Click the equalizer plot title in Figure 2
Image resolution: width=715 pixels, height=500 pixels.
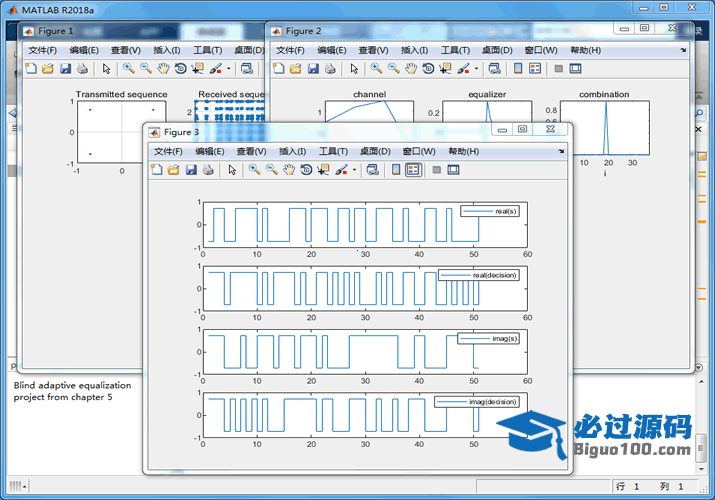point(487,94)
